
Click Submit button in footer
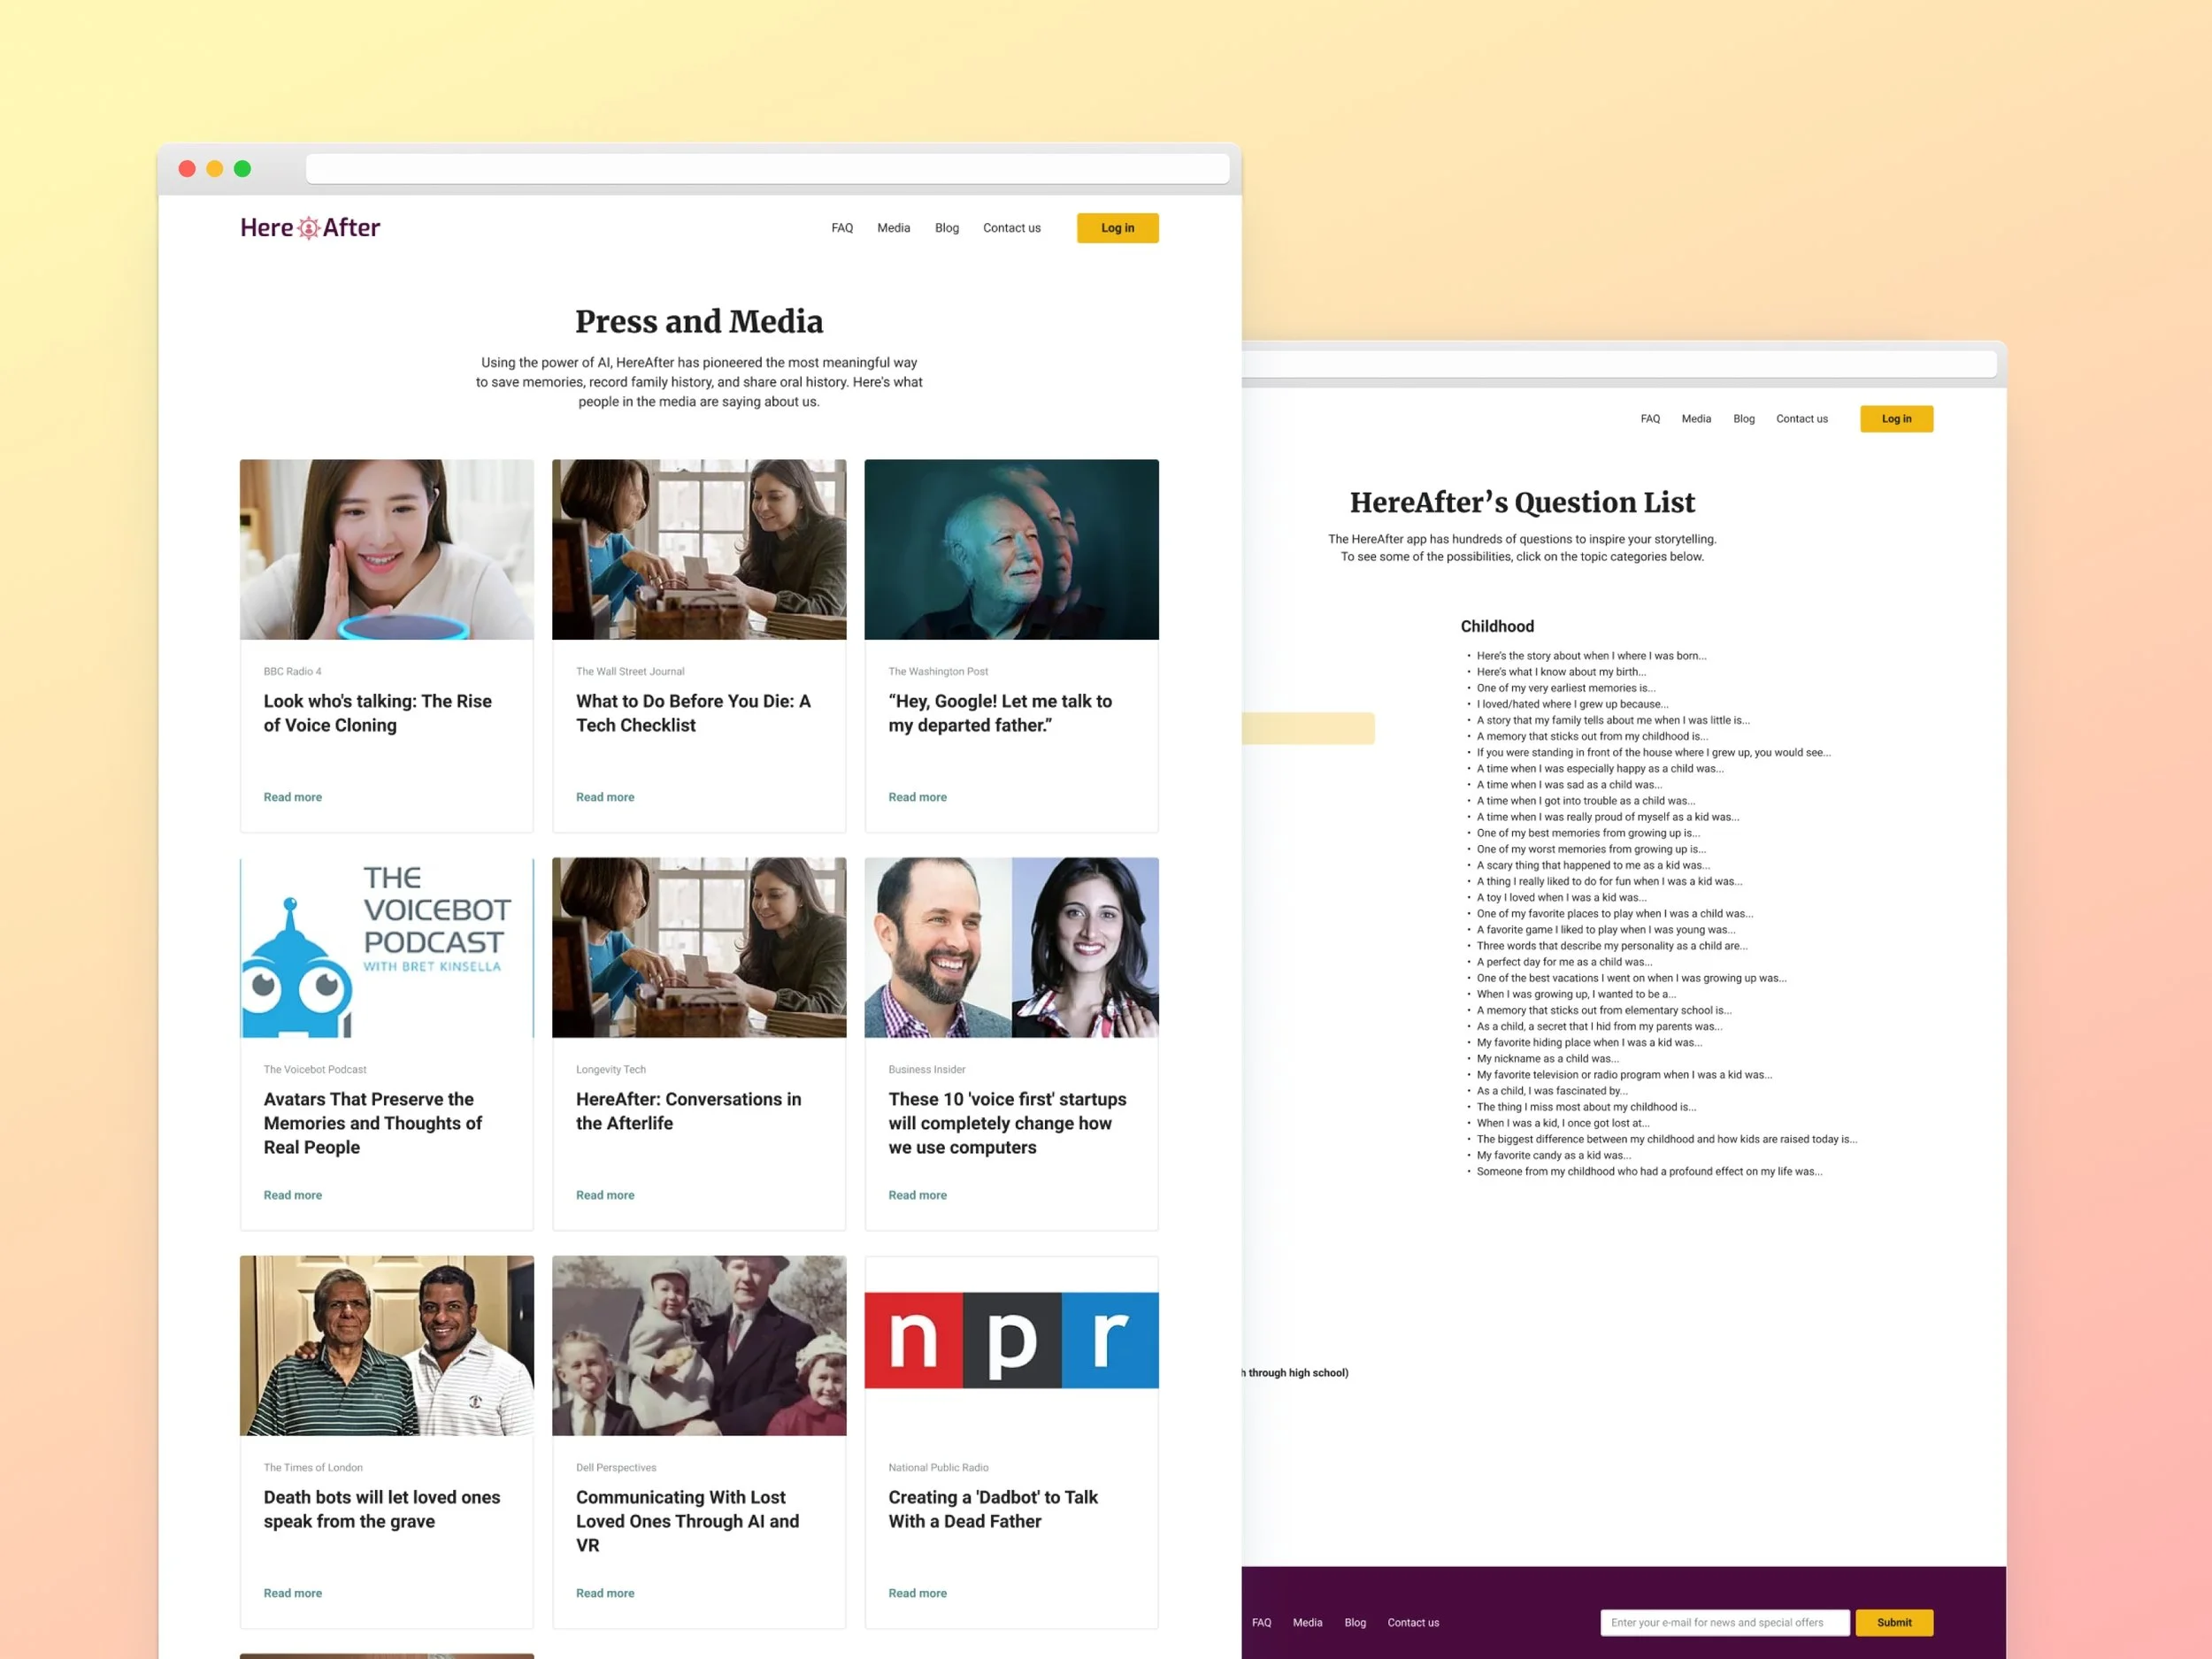[x=1894, y=1622]
